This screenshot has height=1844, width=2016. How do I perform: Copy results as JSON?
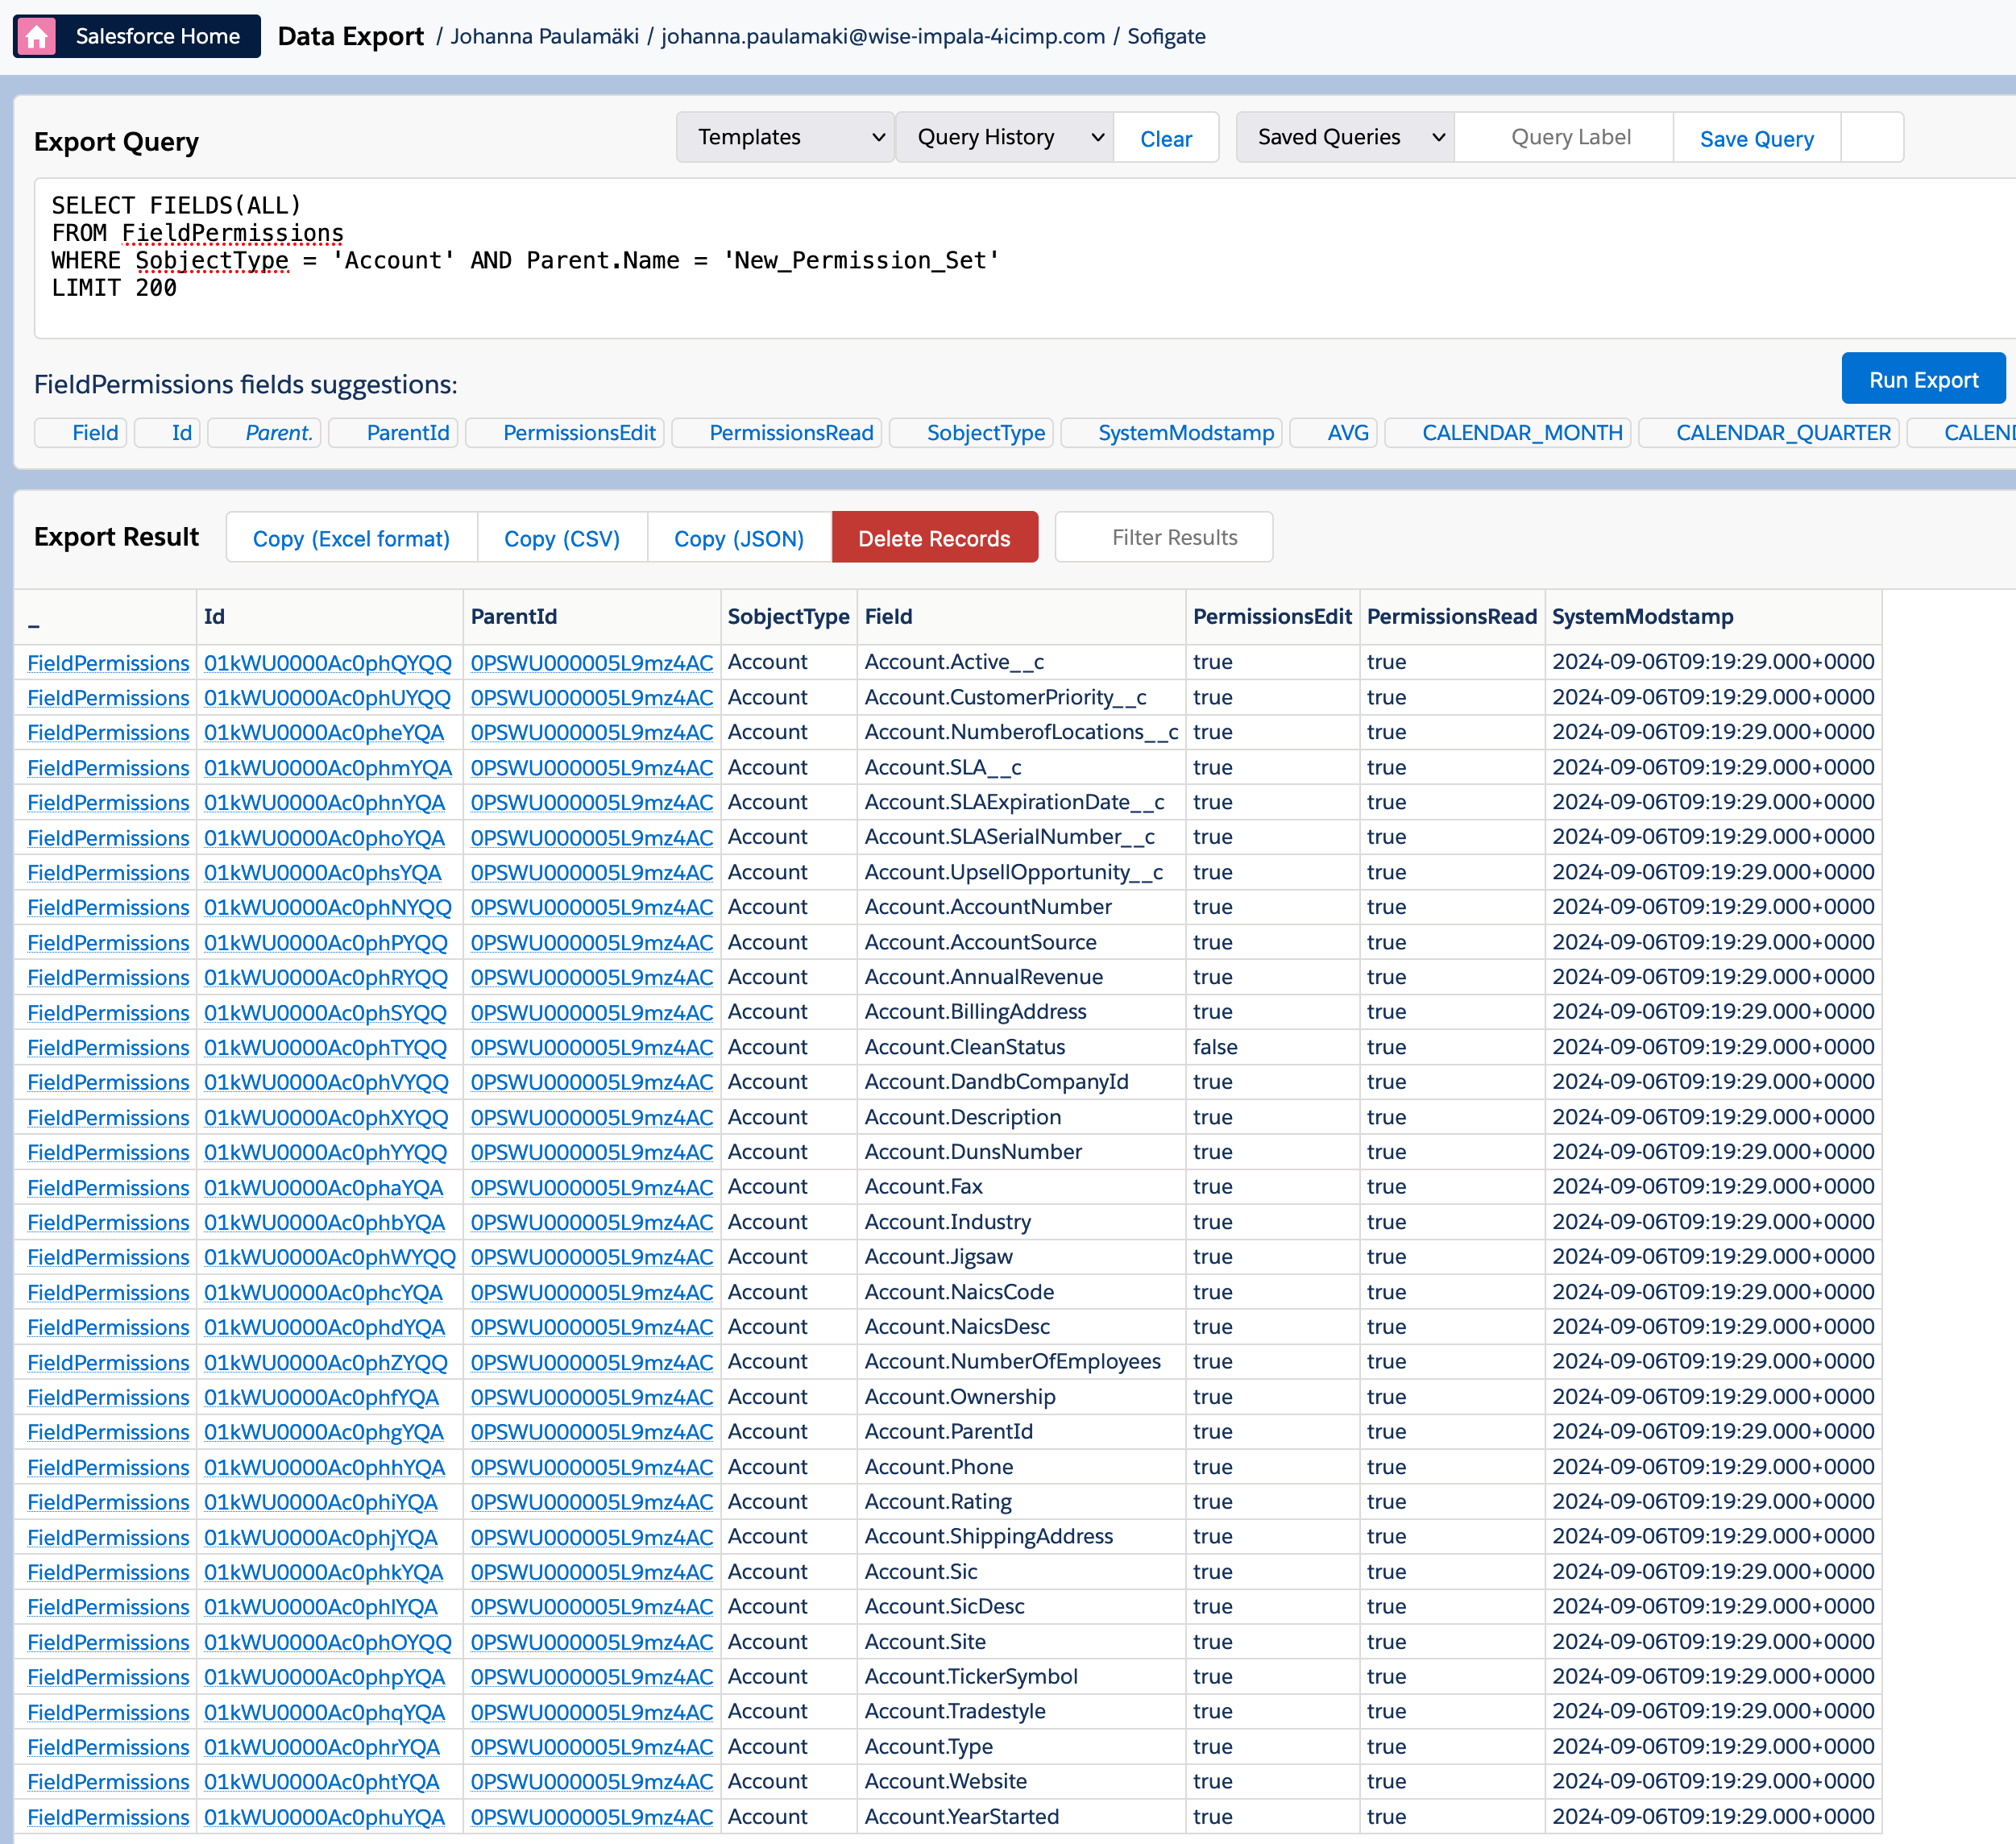[738, 538]
